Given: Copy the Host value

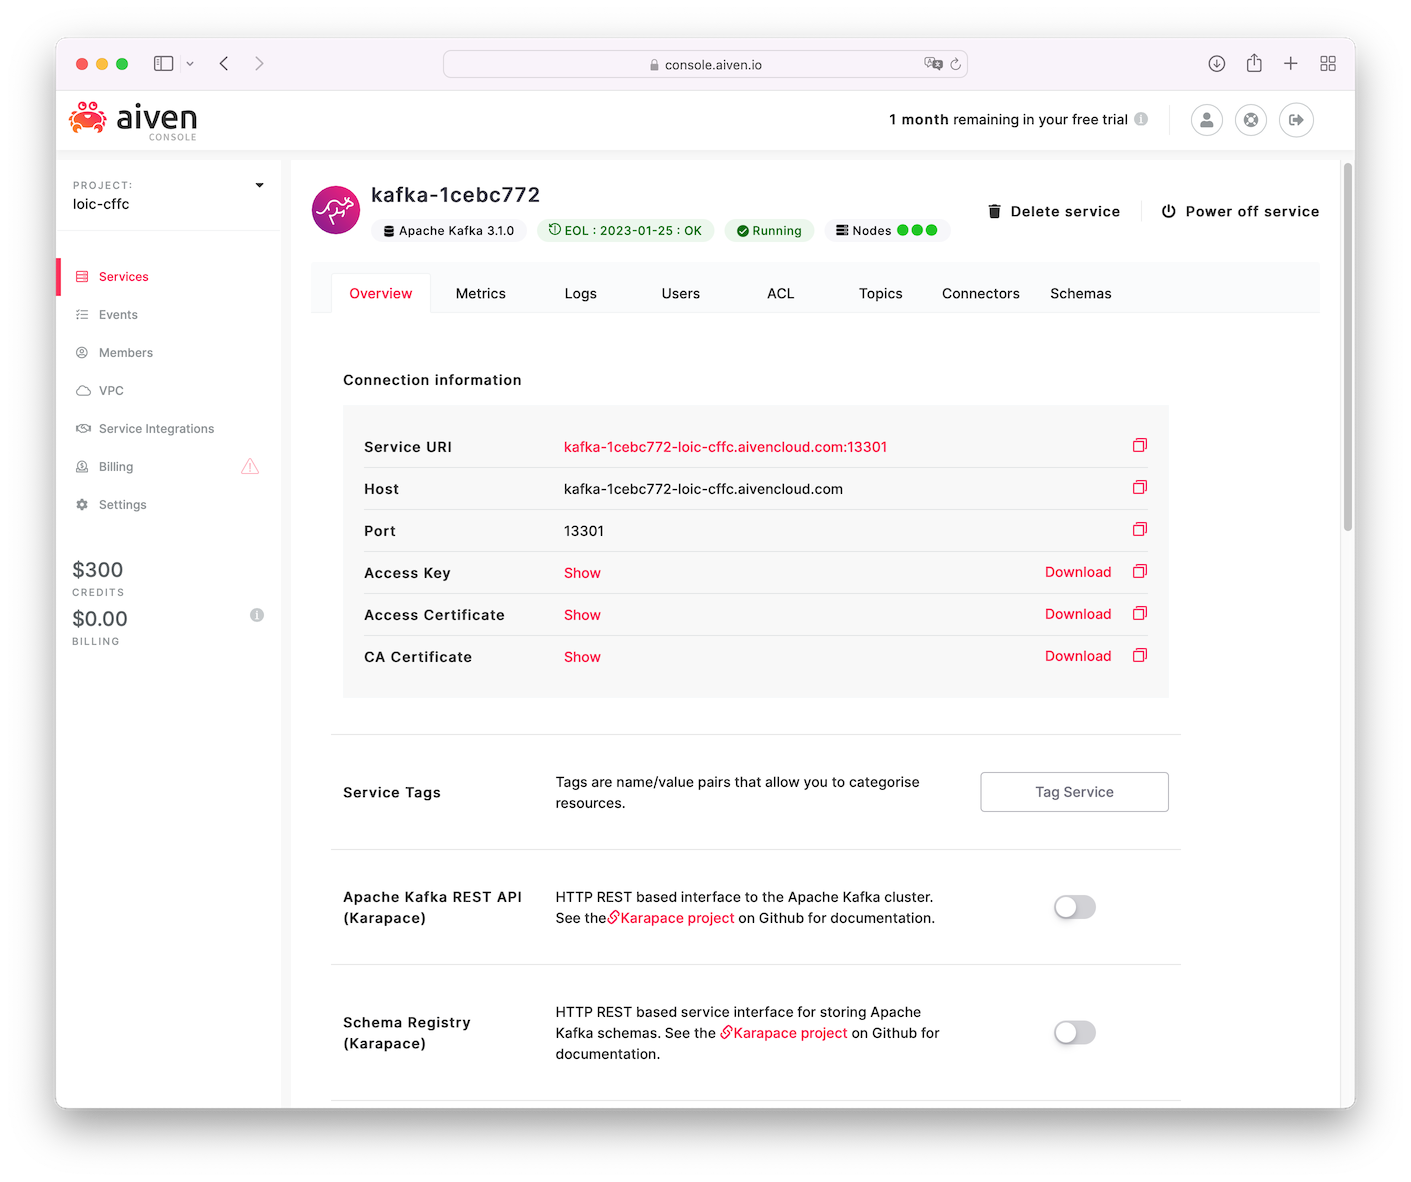Looking at the screenshot, I should pos(1140,487).
